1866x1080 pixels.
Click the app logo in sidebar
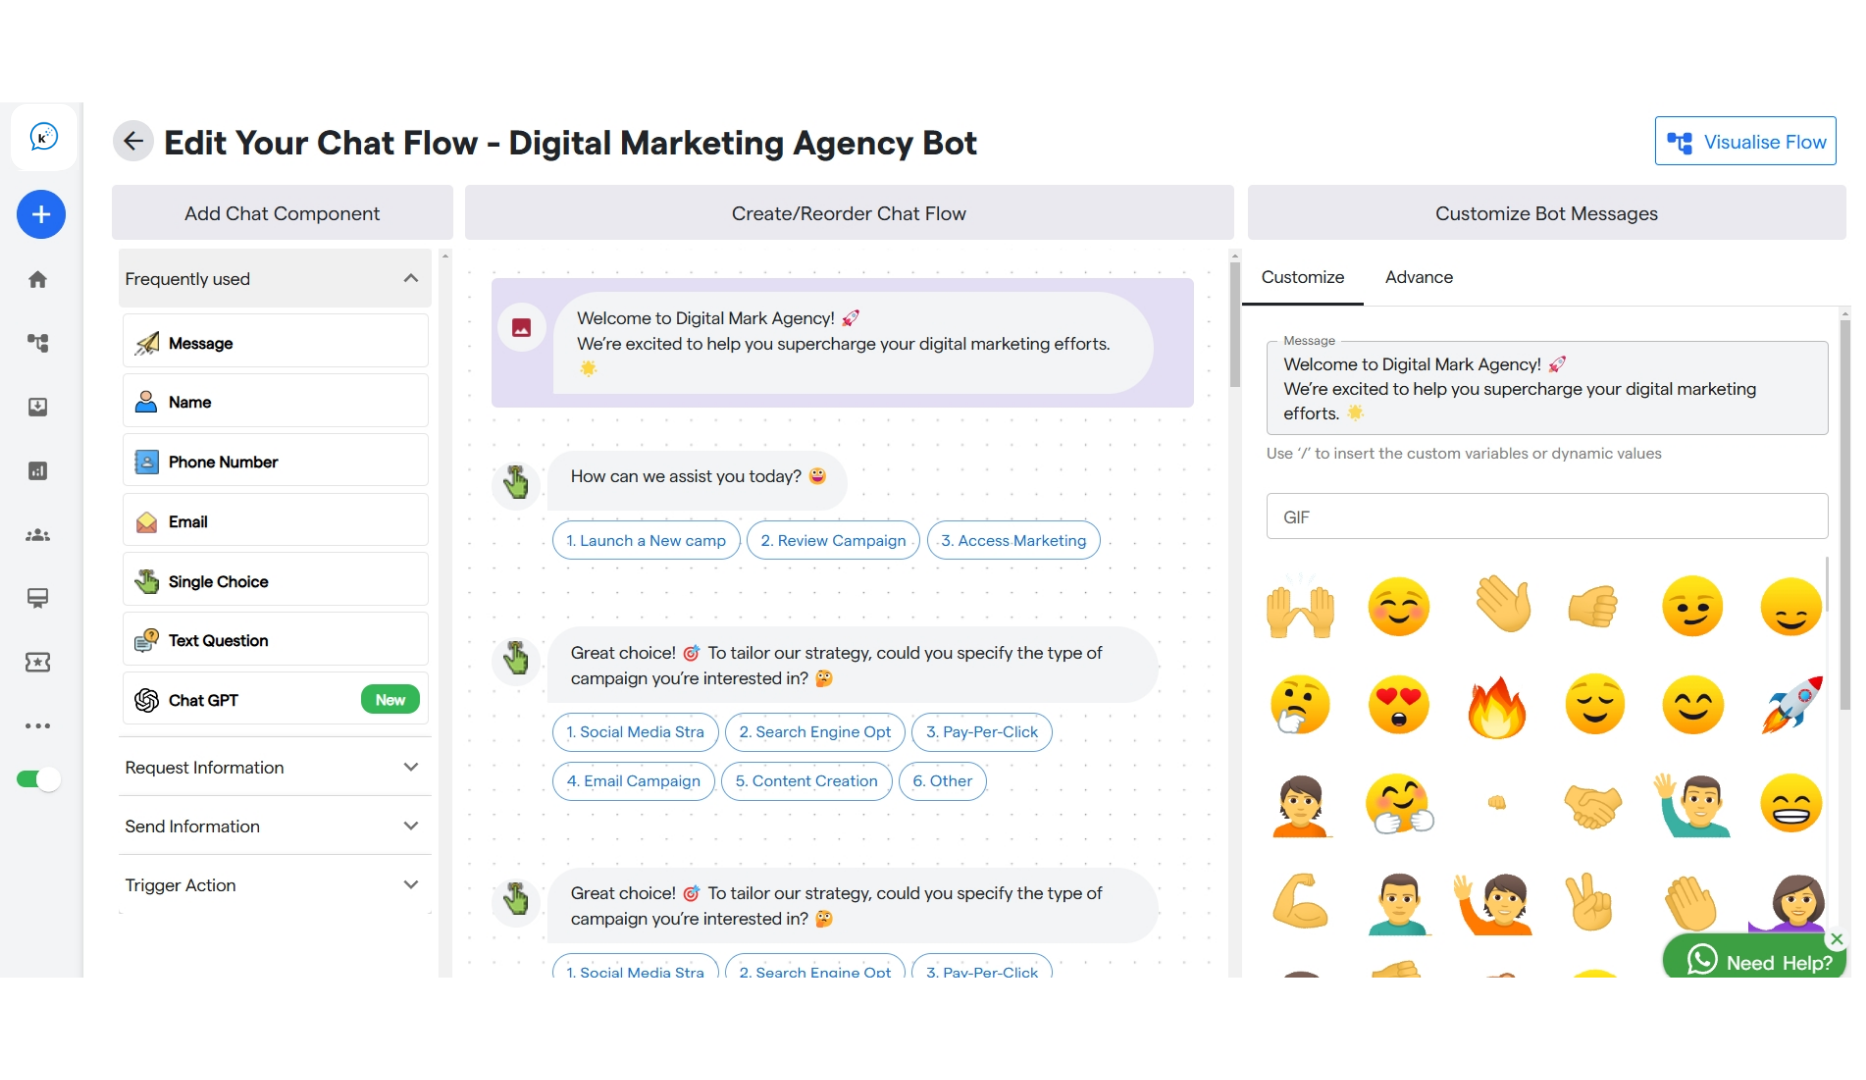pos(43,137)
